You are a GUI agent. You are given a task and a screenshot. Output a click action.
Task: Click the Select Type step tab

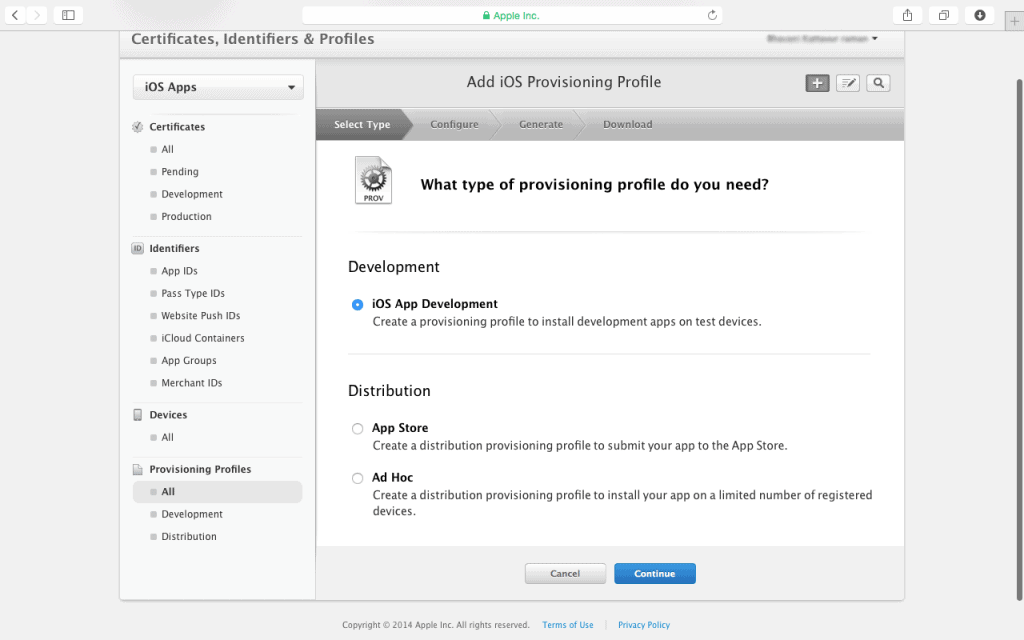point(362,124)
